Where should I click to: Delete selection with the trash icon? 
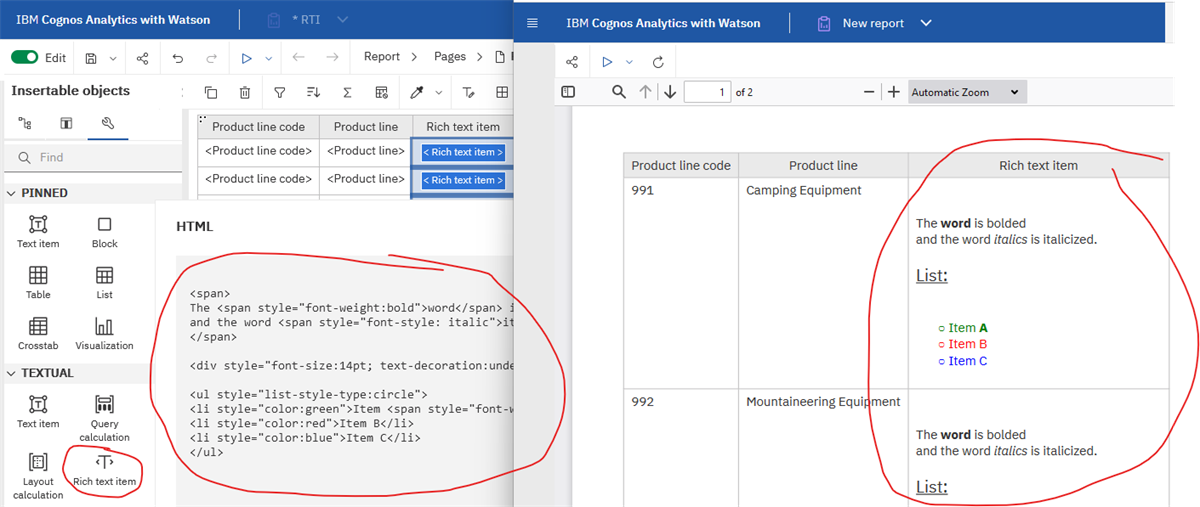coord(245,93)
